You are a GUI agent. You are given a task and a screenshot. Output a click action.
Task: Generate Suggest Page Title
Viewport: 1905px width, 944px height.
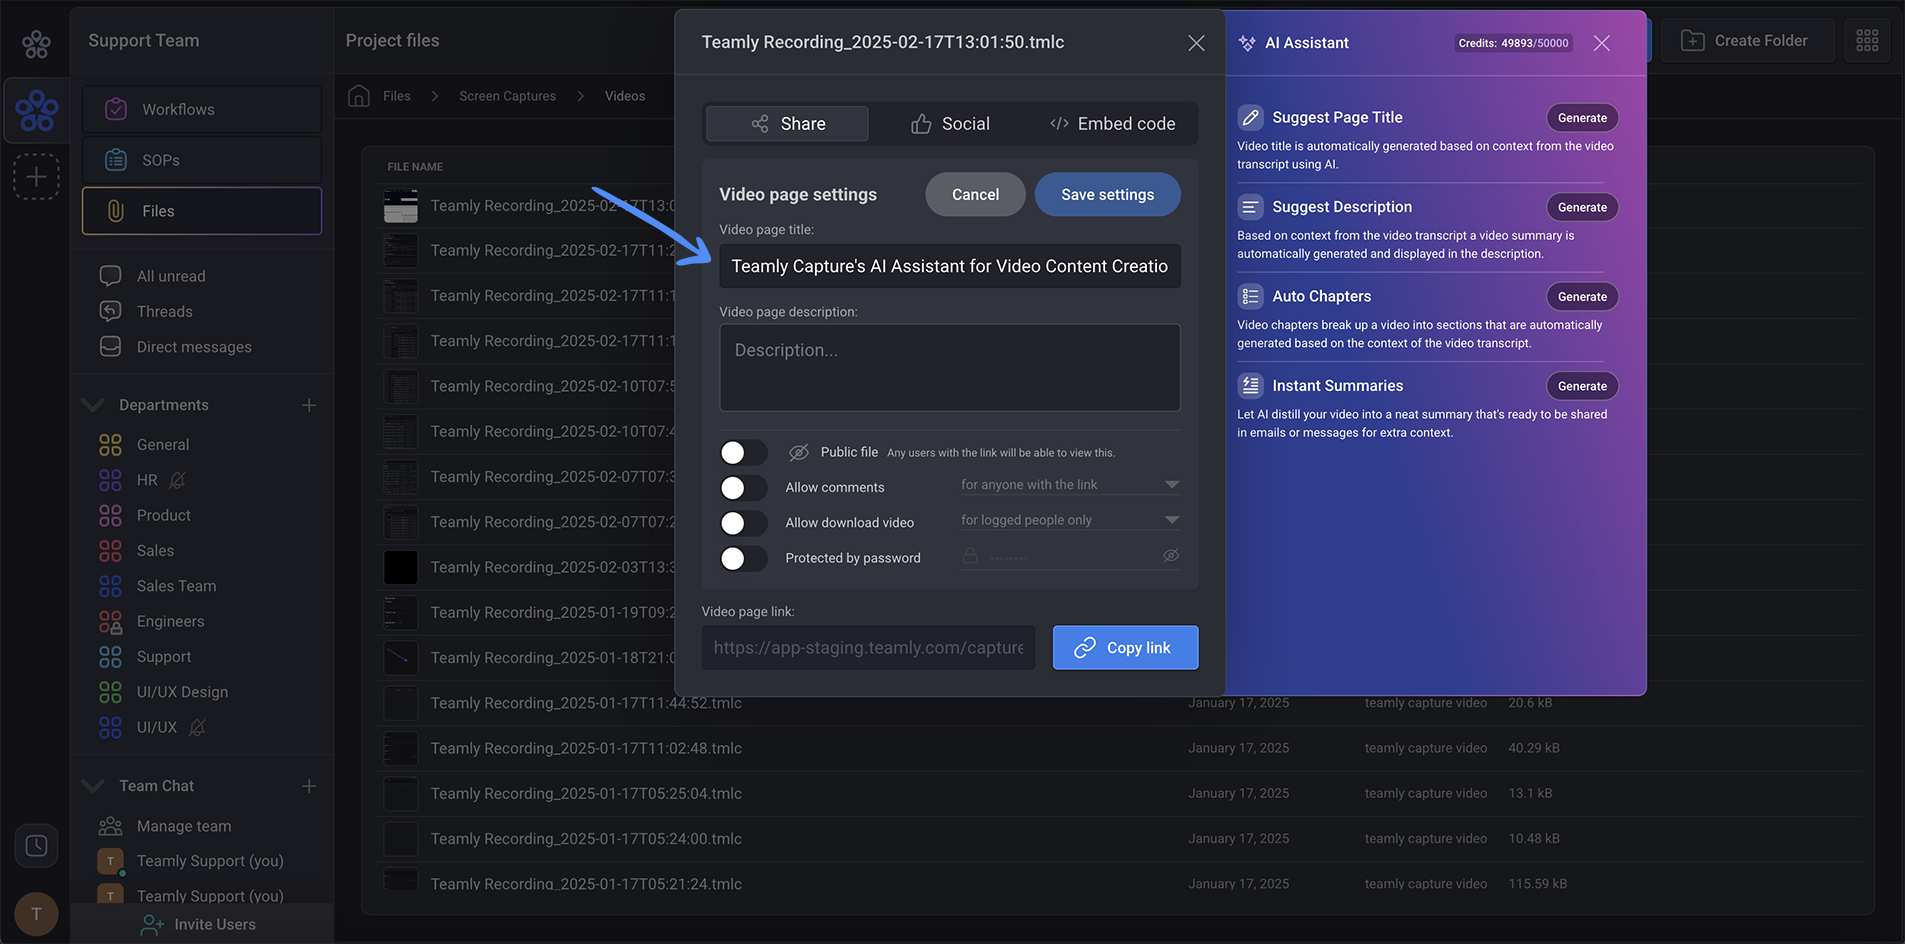[x=1582, y=118]
